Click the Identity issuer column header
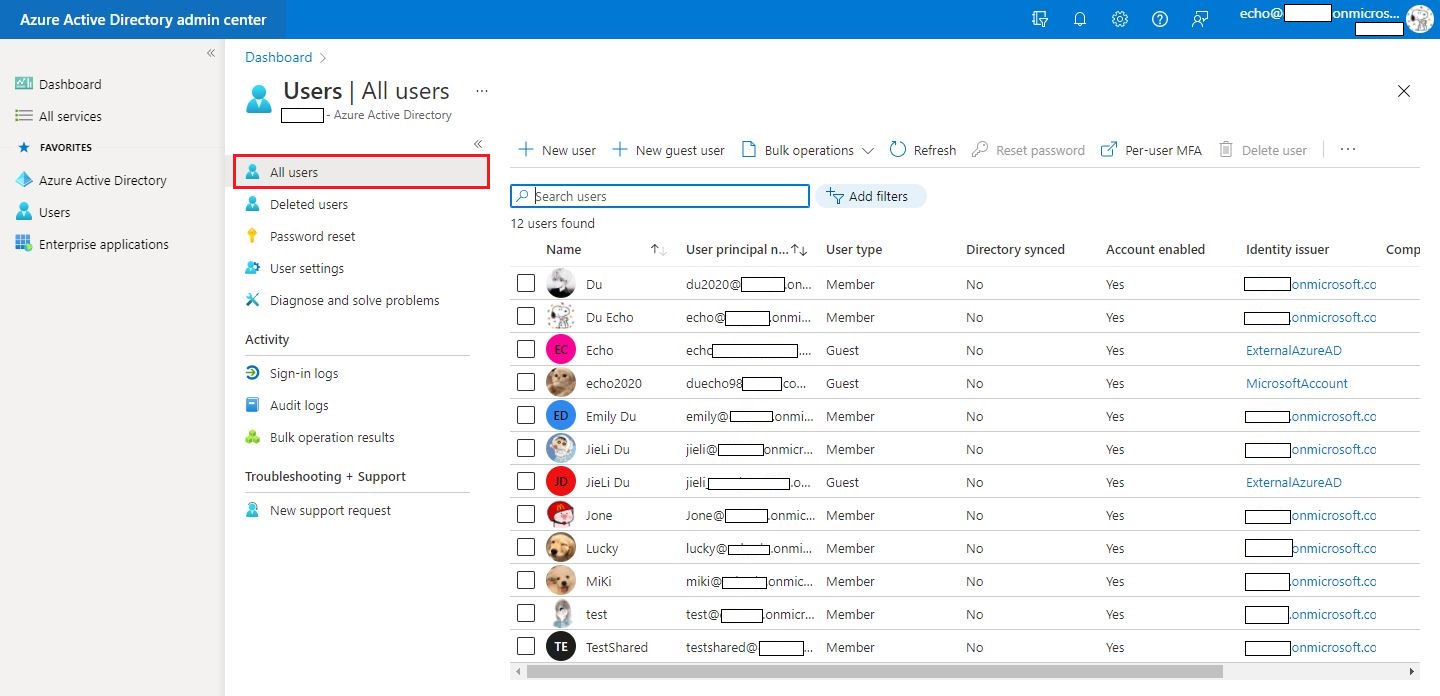This screenshot has width=1440, height=696. coord(1288,249)
